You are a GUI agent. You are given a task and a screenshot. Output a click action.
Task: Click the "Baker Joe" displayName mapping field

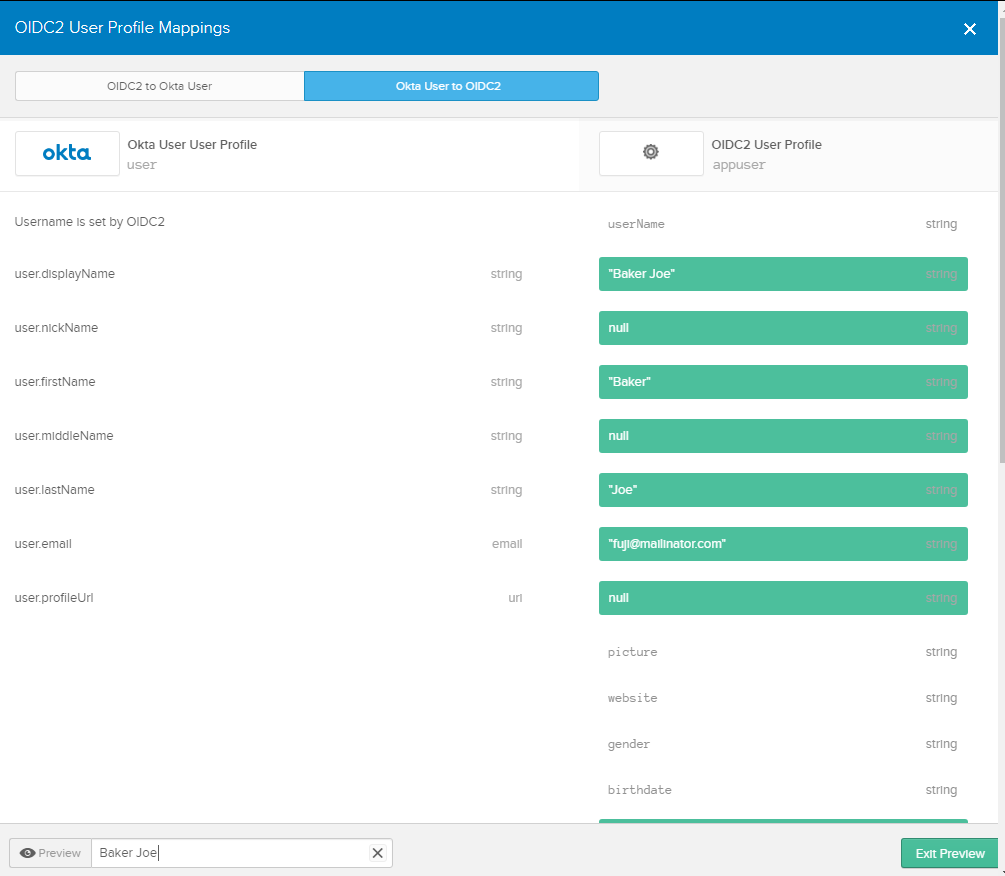[783, 274]
